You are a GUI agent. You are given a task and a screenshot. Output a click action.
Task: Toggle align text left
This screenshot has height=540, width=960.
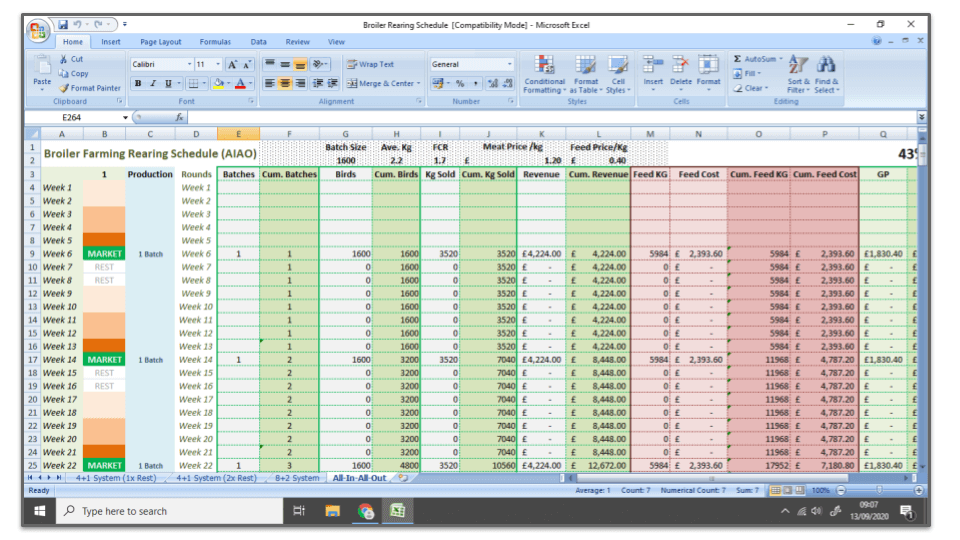tap(270, 83)
